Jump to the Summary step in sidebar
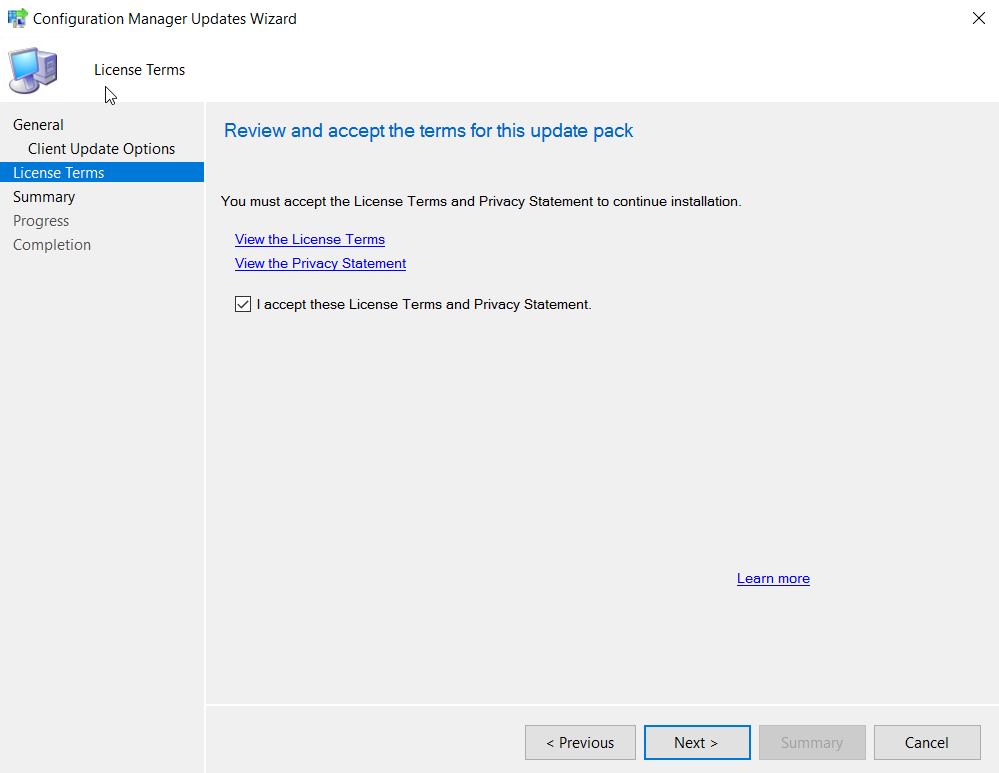 click(44, 197)
